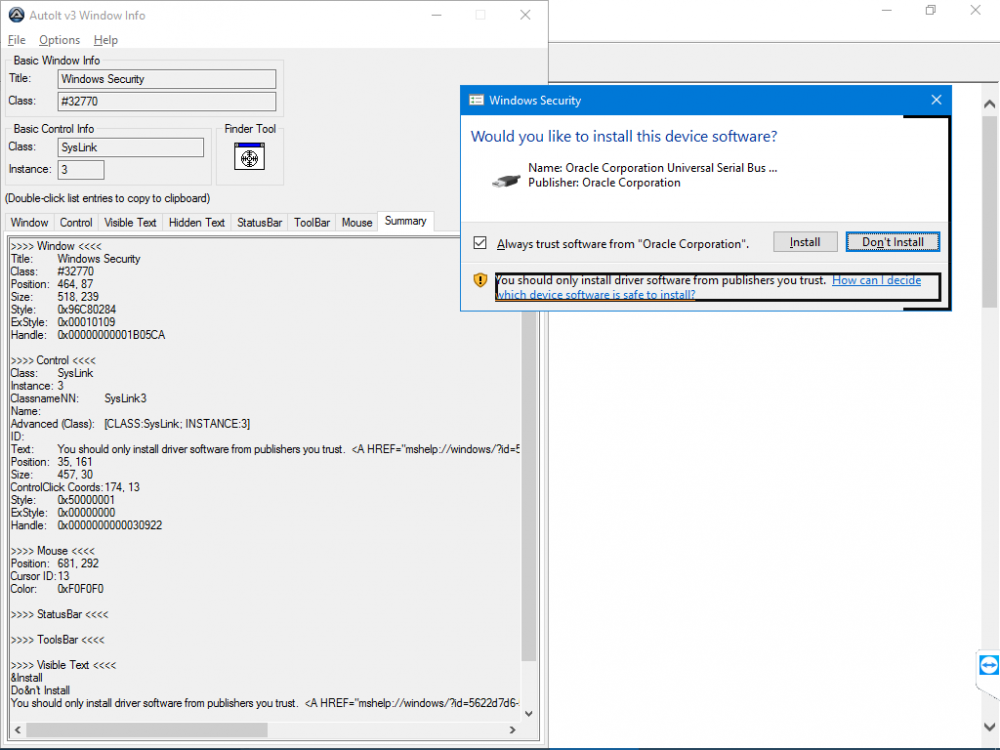Click the summary list horizontal scrollbar thumb
This screenshot has width=1000, height=750.
coord(147,730)
